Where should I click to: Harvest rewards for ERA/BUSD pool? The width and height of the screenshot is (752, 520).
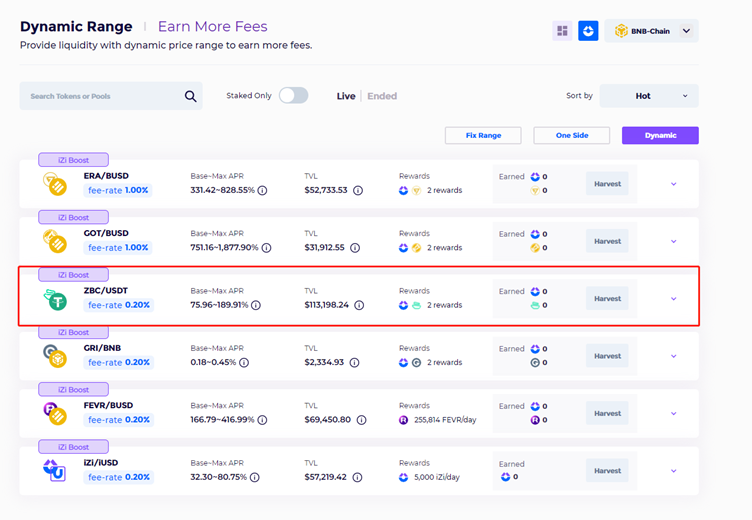tap(607, 184)
